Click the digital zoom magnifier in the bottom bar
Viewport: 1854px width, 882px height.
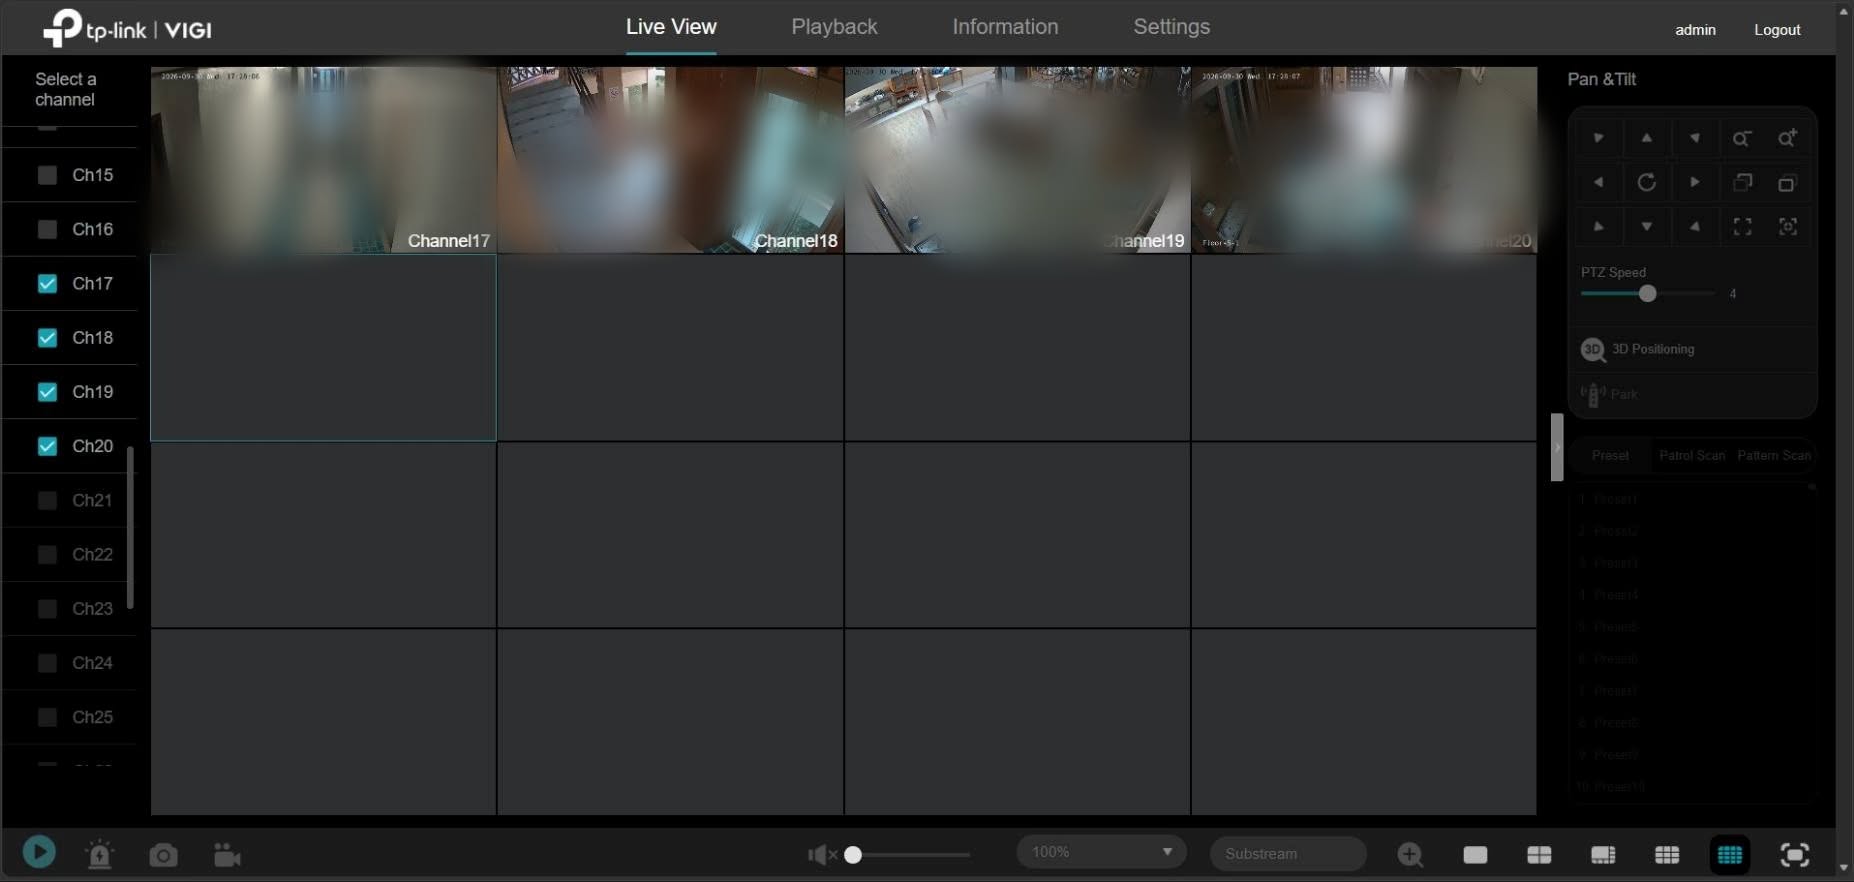point(1410,855)
